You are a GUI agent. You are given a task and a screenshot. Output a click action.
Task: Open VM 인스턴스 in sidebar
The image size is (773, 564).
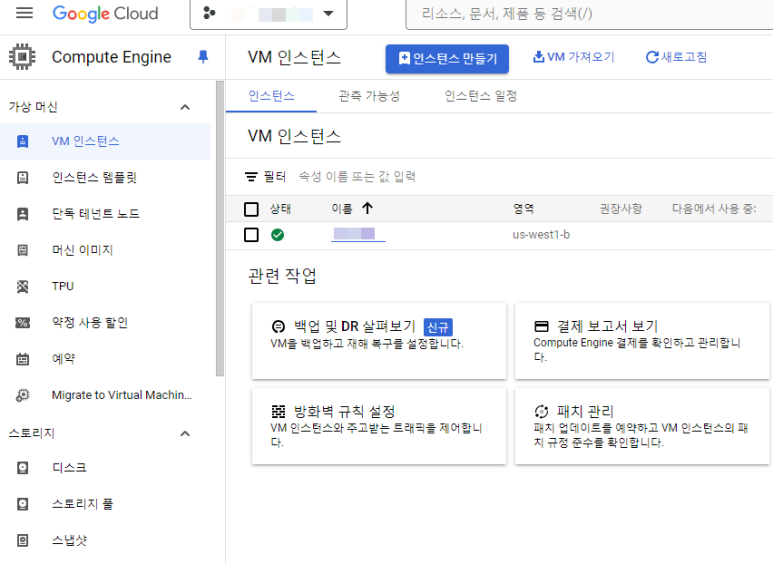105,141
